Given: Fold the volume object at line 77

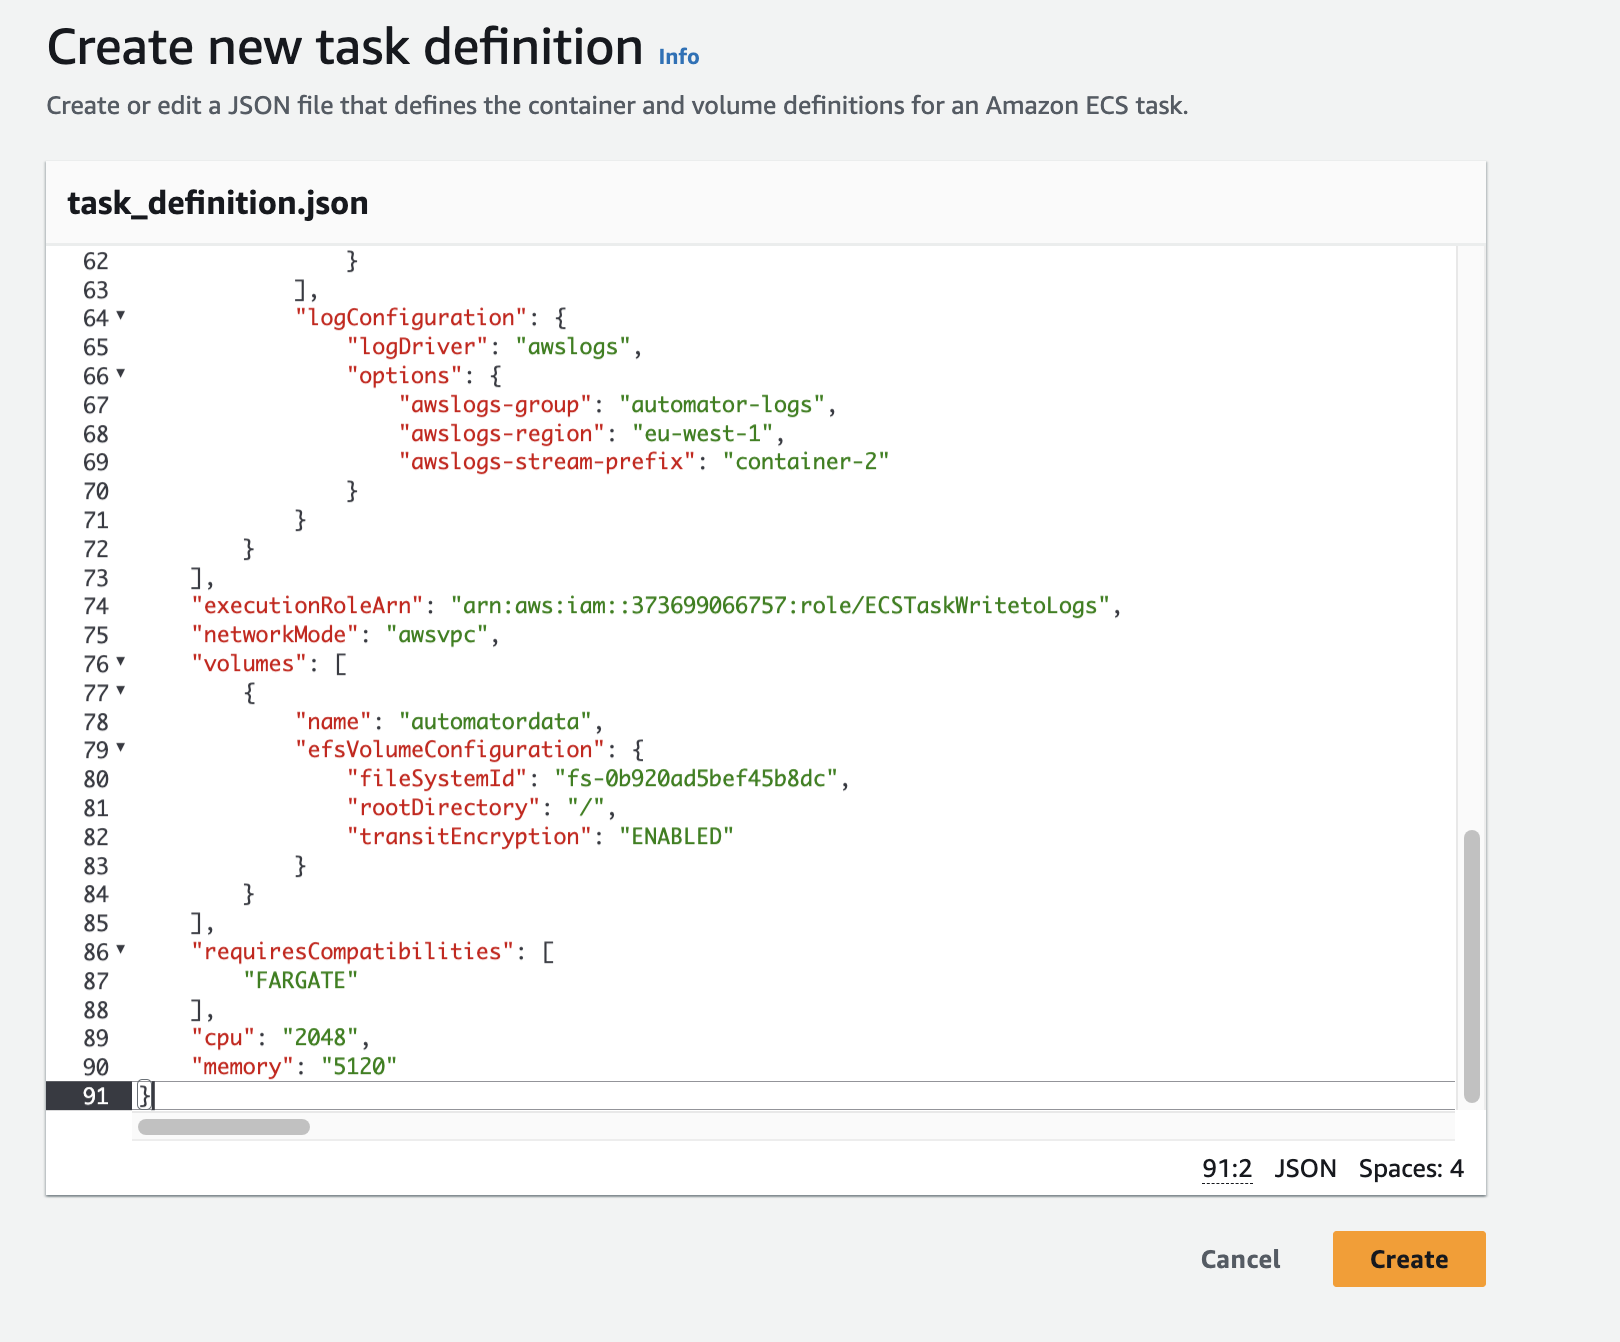Looking at the screenshot, I should click(121, 691).
